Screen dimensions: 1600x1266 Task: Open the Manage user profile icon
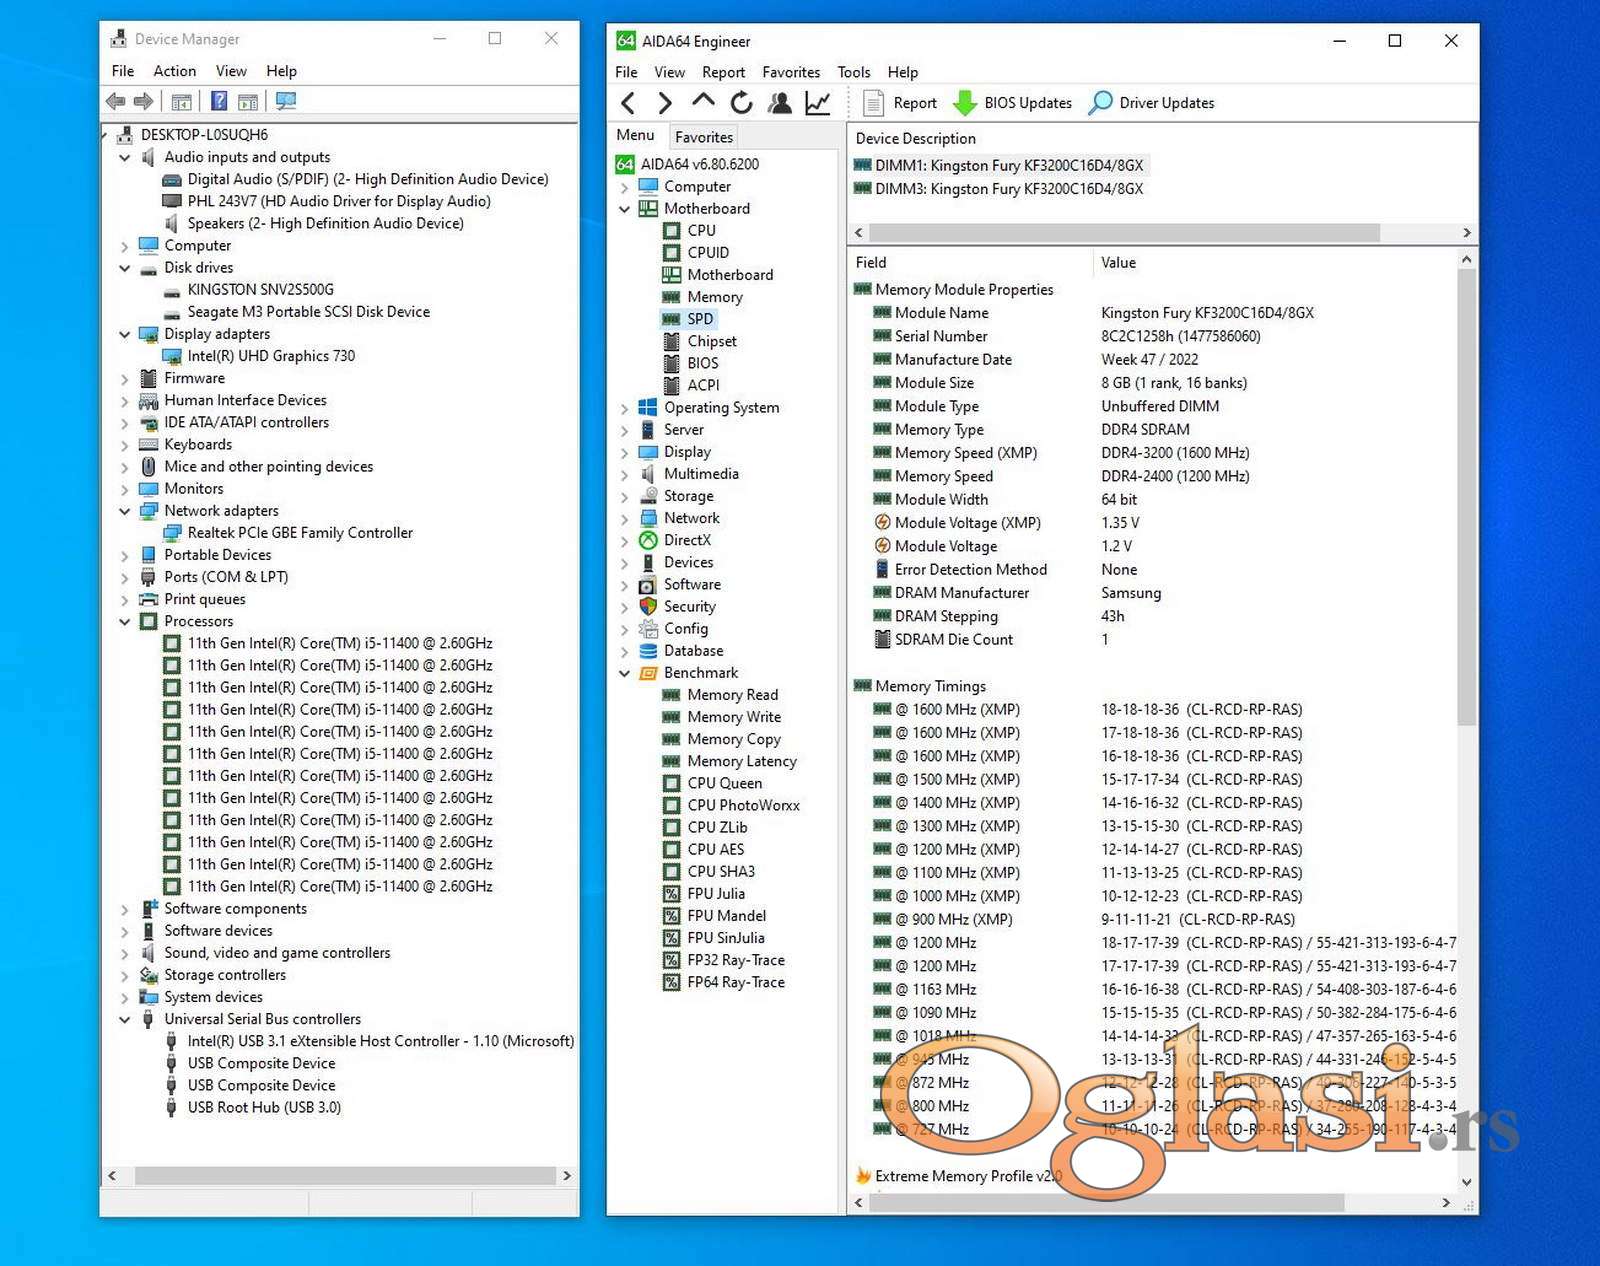pos(780,103)
